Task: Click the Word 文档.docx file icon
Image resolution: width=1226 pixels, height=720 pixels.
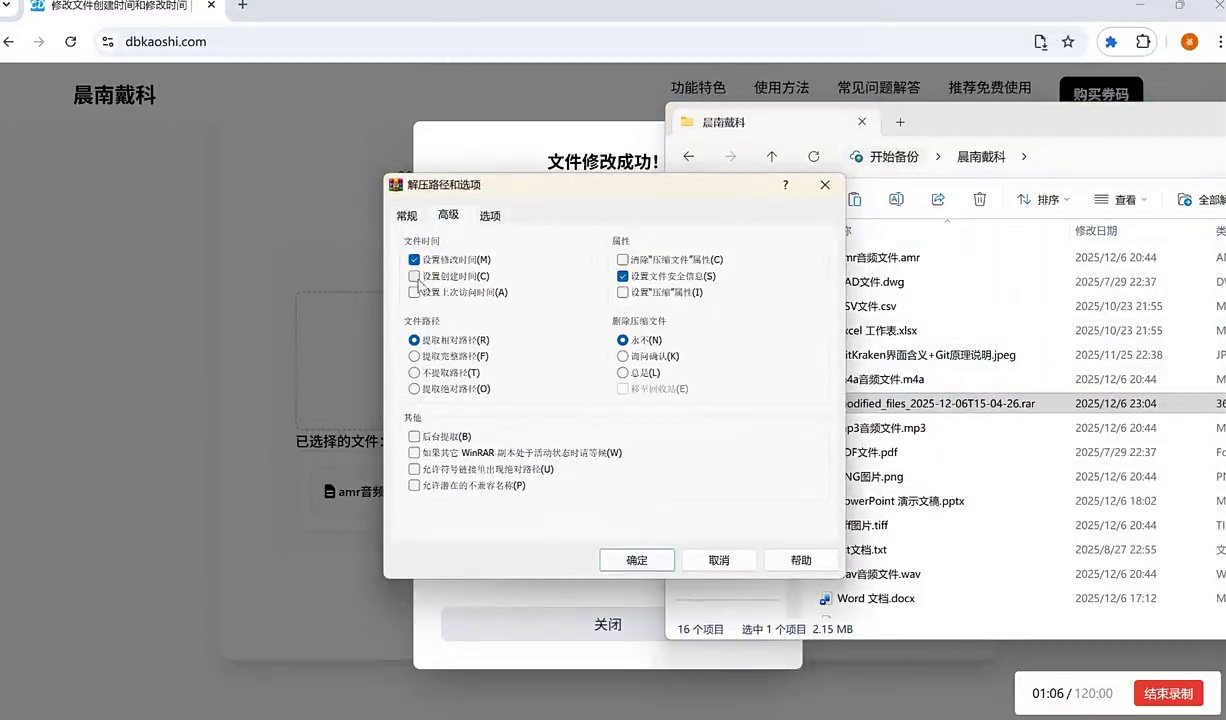Action: [x=825, y=599]
